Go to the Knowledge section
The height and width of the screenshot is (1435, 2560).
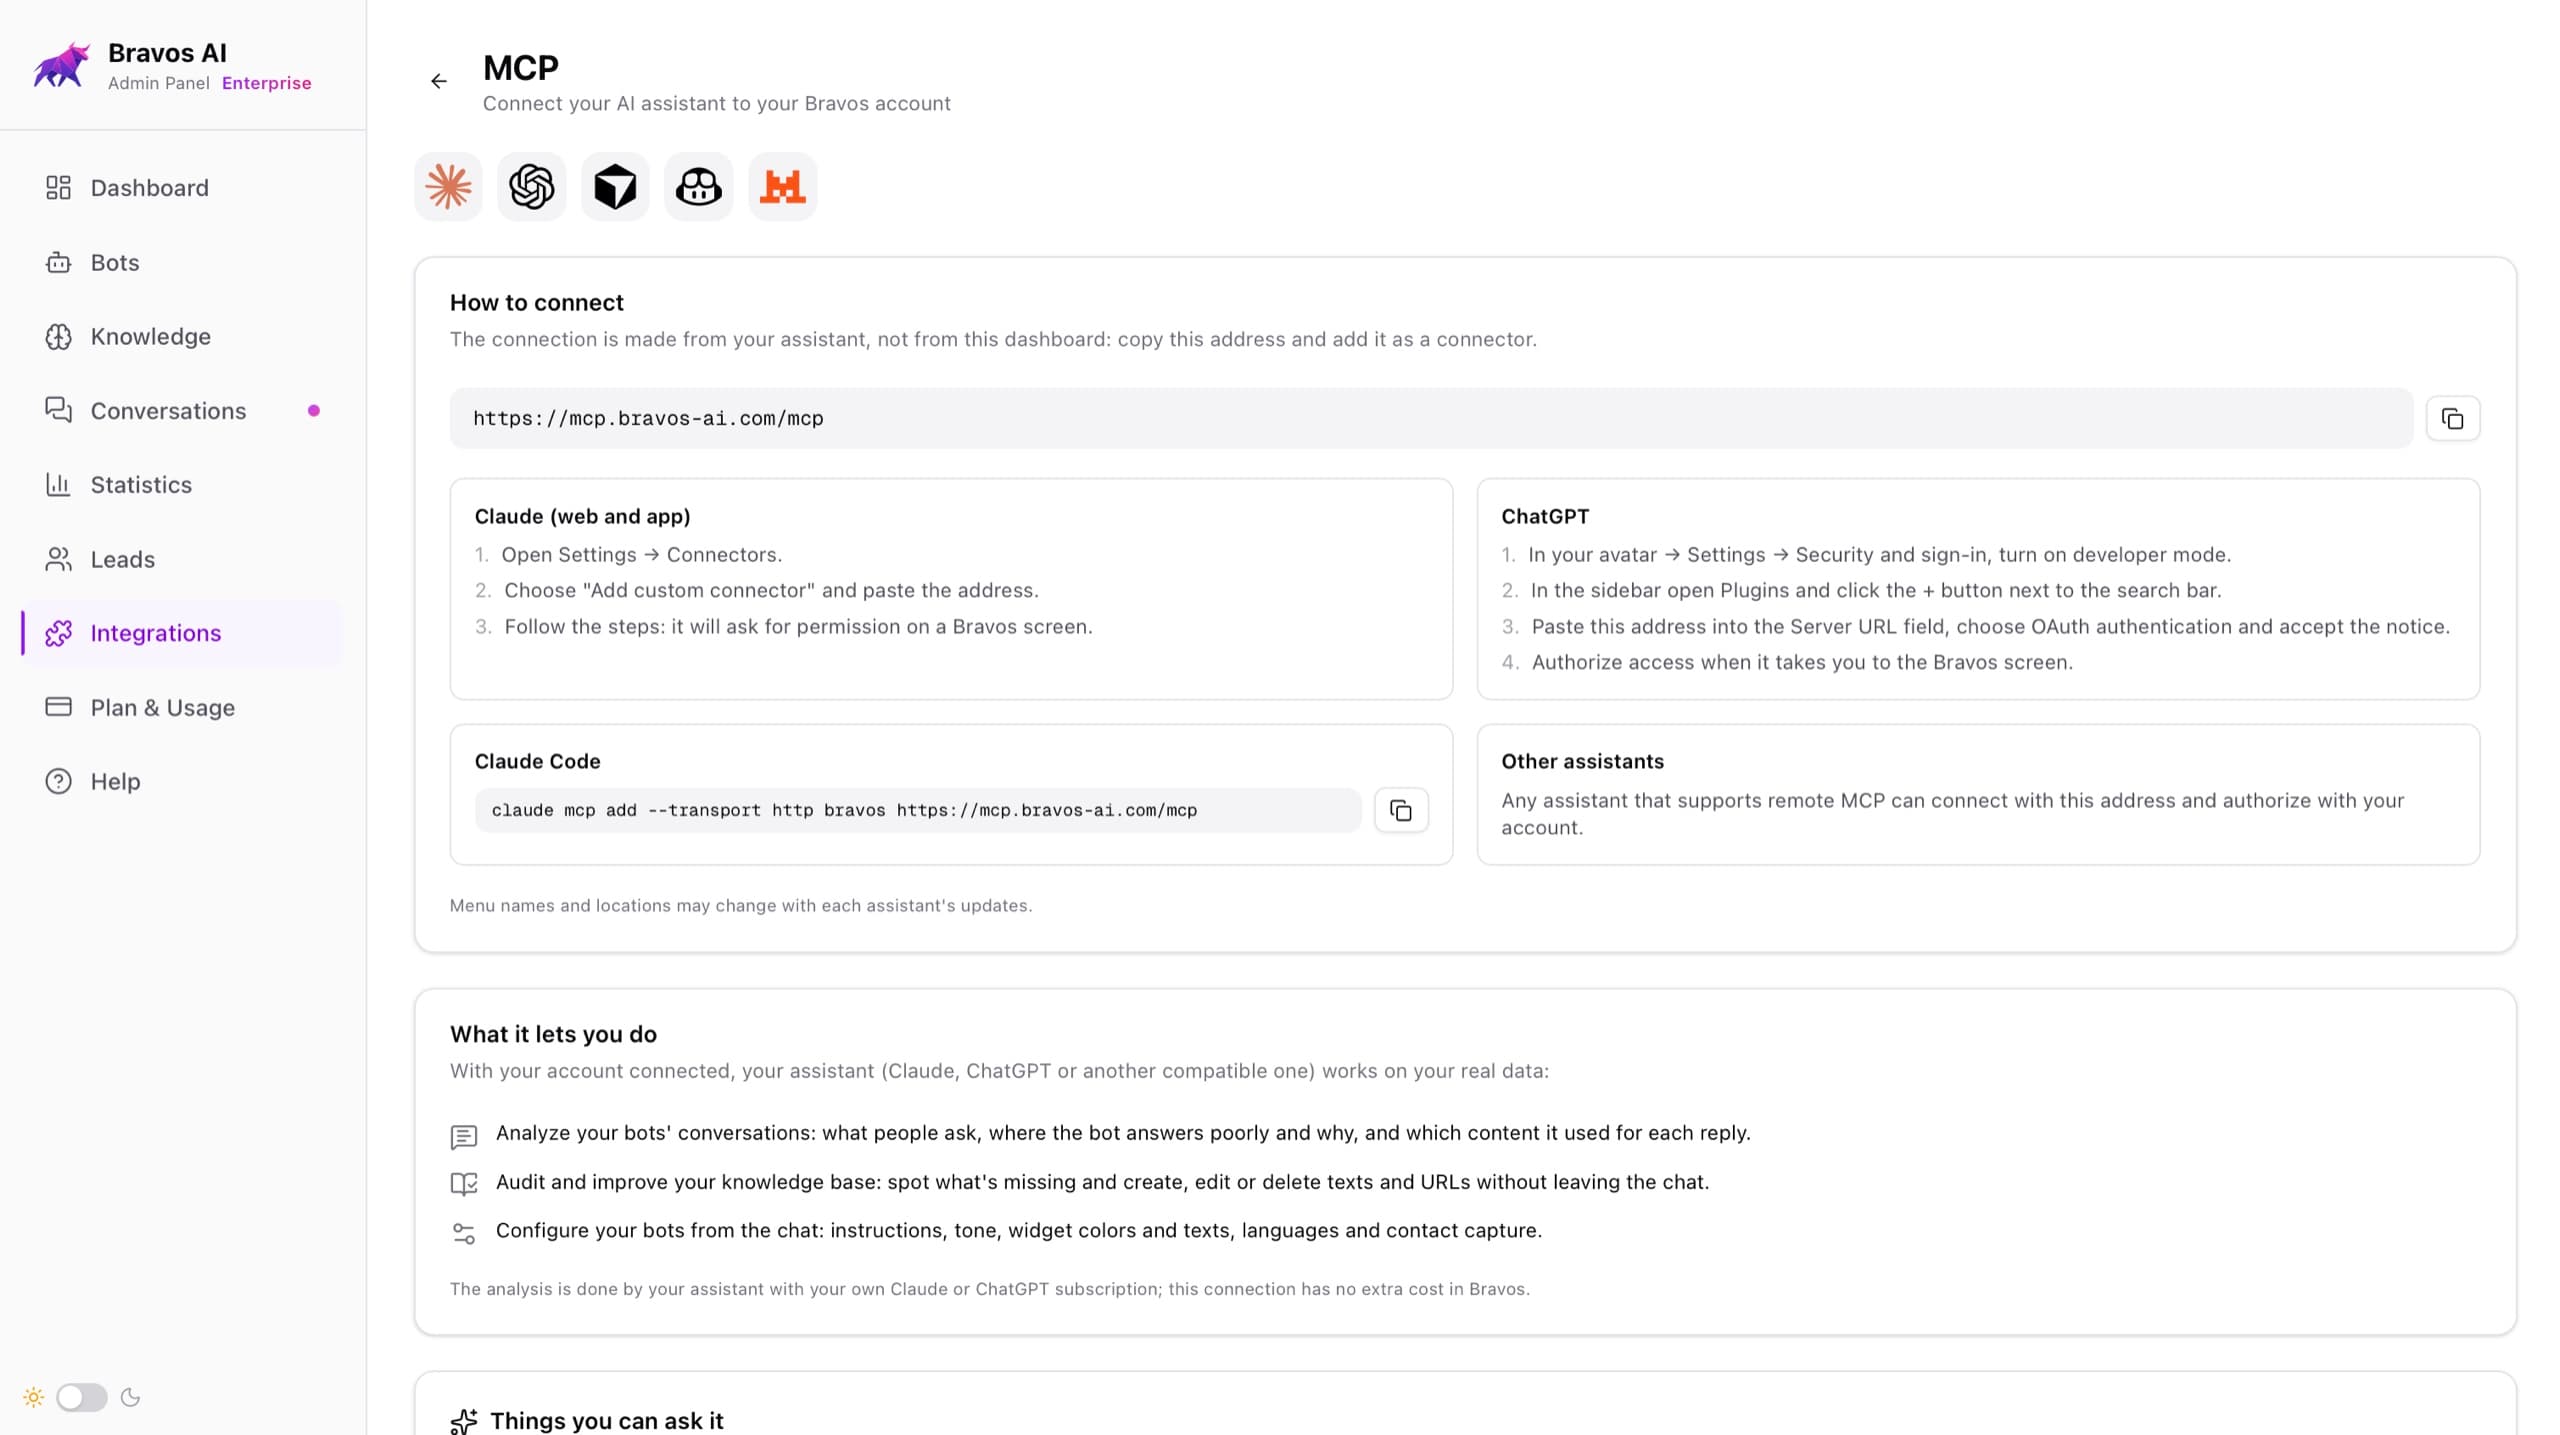[183, 337]
